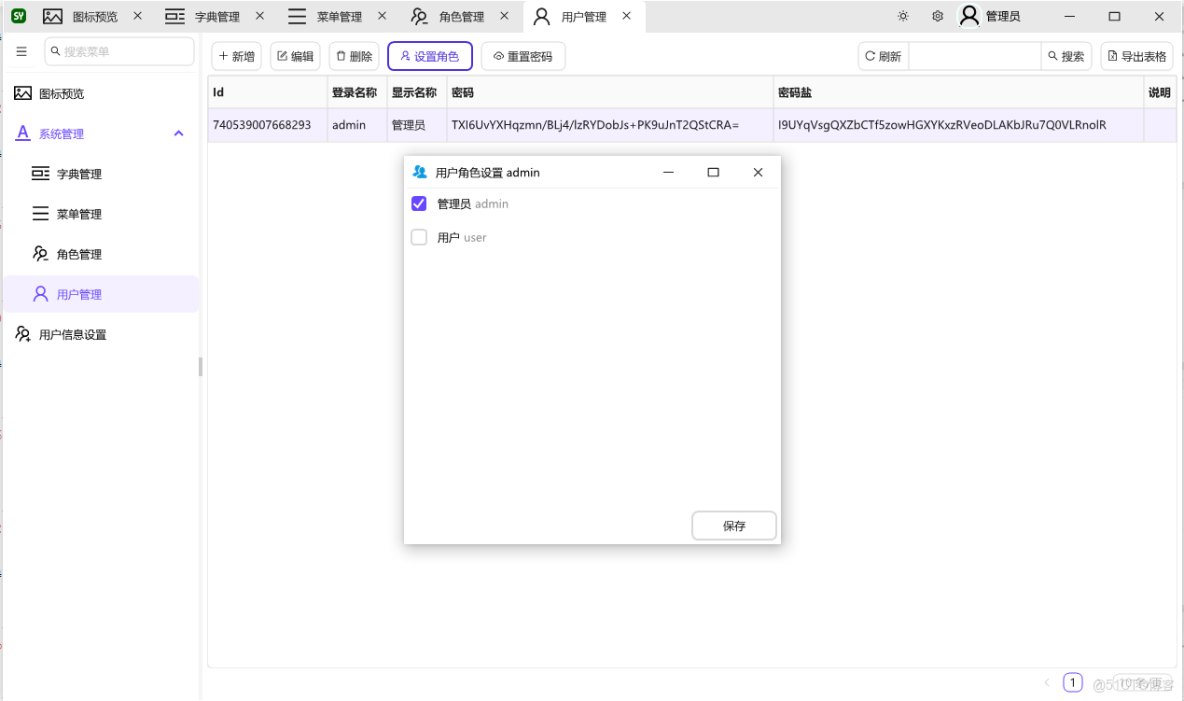Select page 1 in pagination
This screenshot has height=701, width=1184.
tap(1073, 682)
